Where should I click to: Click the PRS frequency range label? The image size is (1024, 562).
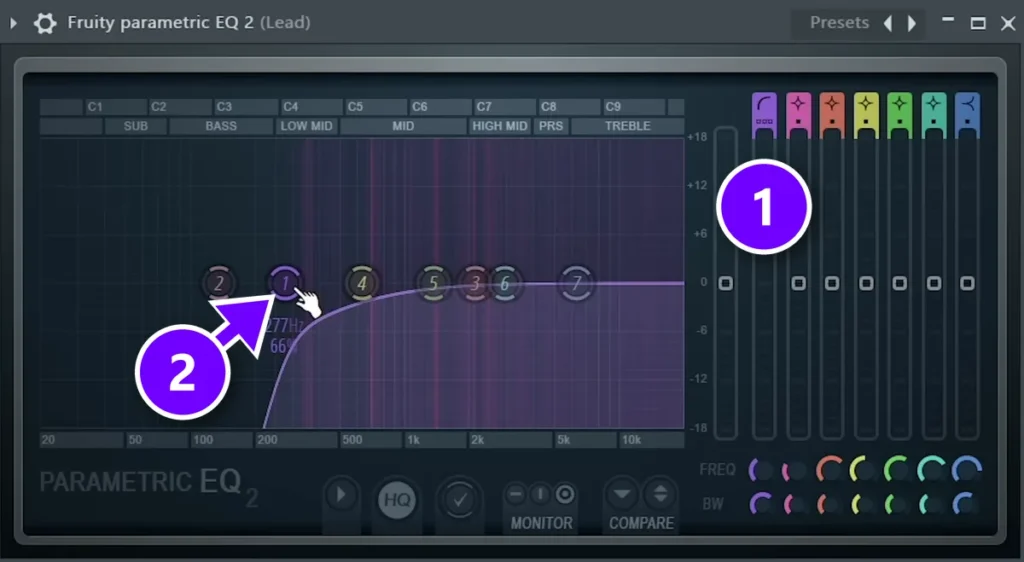pyautogui.click(x=551, y=126)
